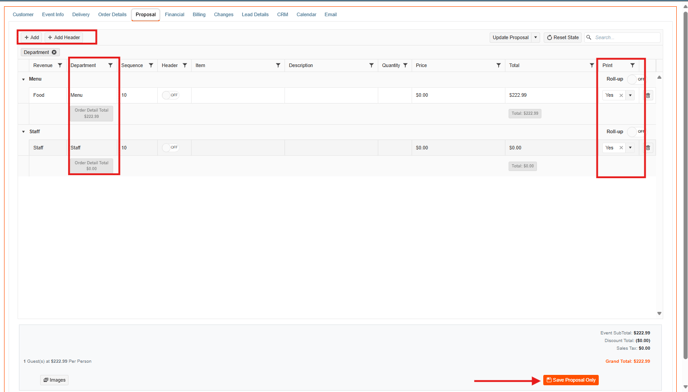Select the Proposal tab
The image size is (688, 392).
coord(146,14)
